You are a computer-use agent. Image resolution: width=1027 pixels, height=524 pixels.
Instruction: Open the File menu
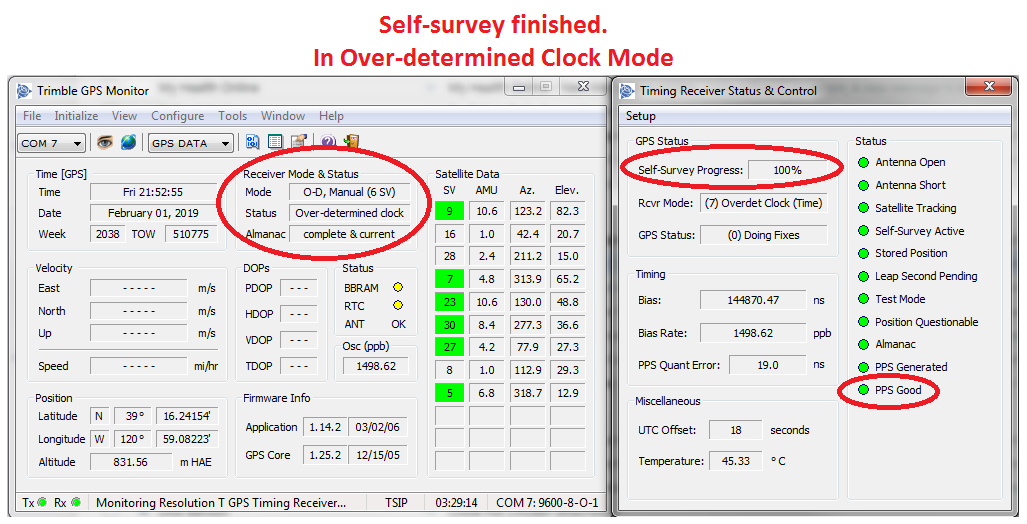coord(32,116)
